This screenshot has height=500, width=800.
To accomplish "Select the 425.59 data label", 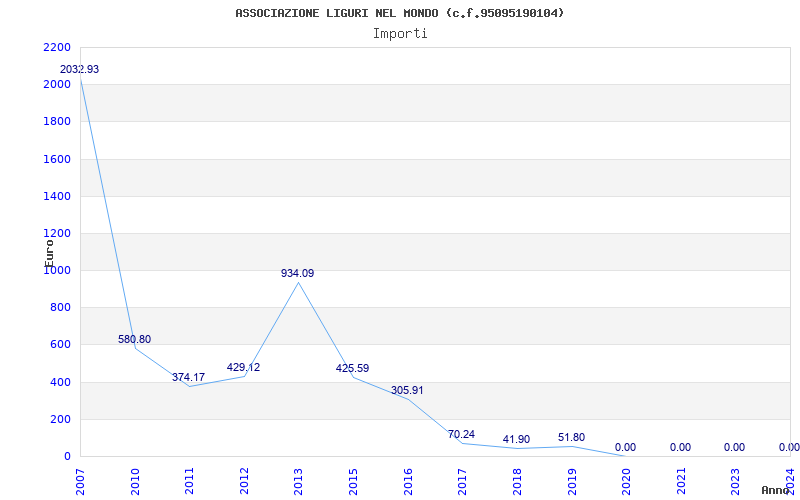I will 353,368.
